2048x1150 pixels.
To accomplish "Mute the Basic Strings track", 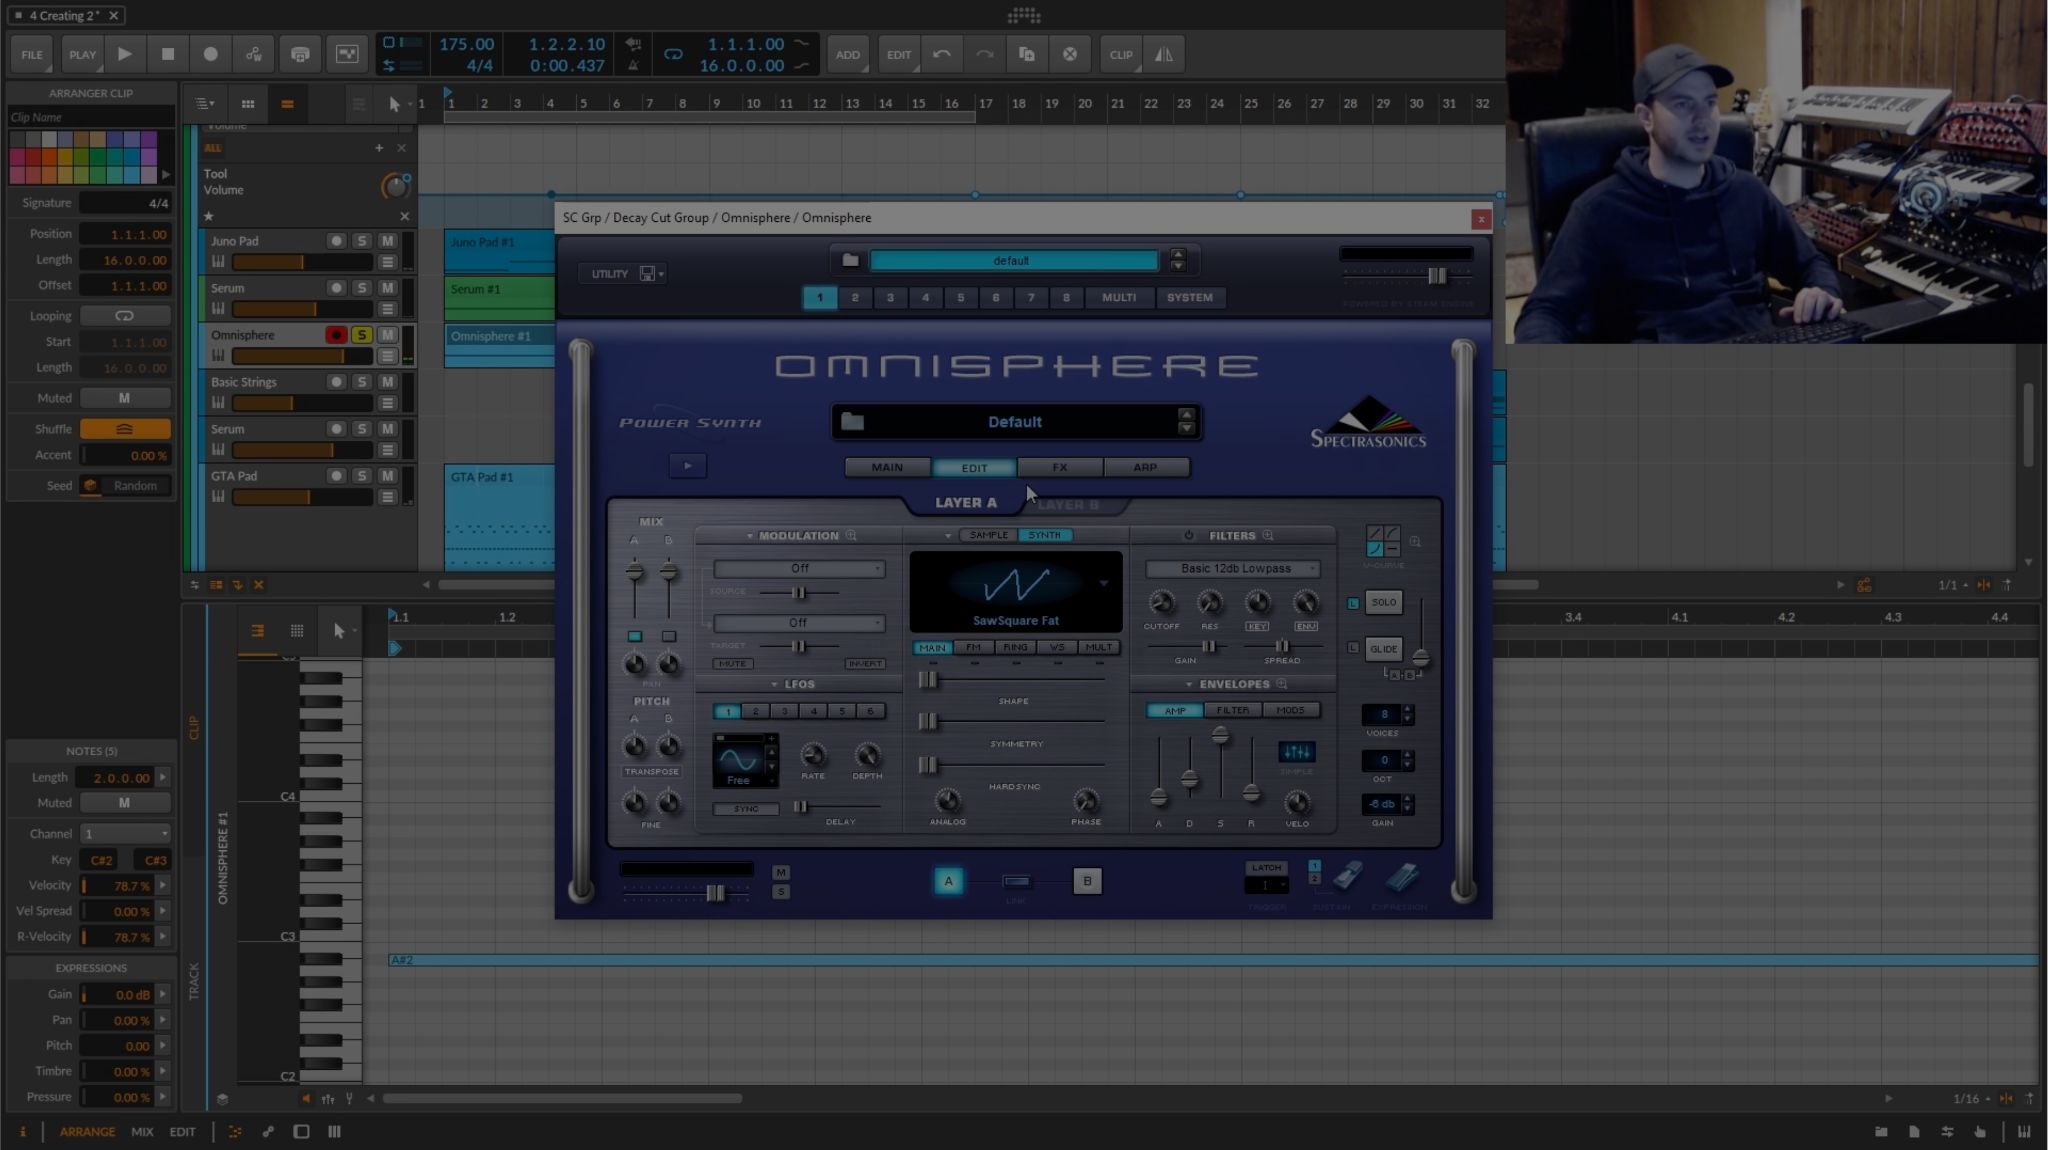I will 388,382.
